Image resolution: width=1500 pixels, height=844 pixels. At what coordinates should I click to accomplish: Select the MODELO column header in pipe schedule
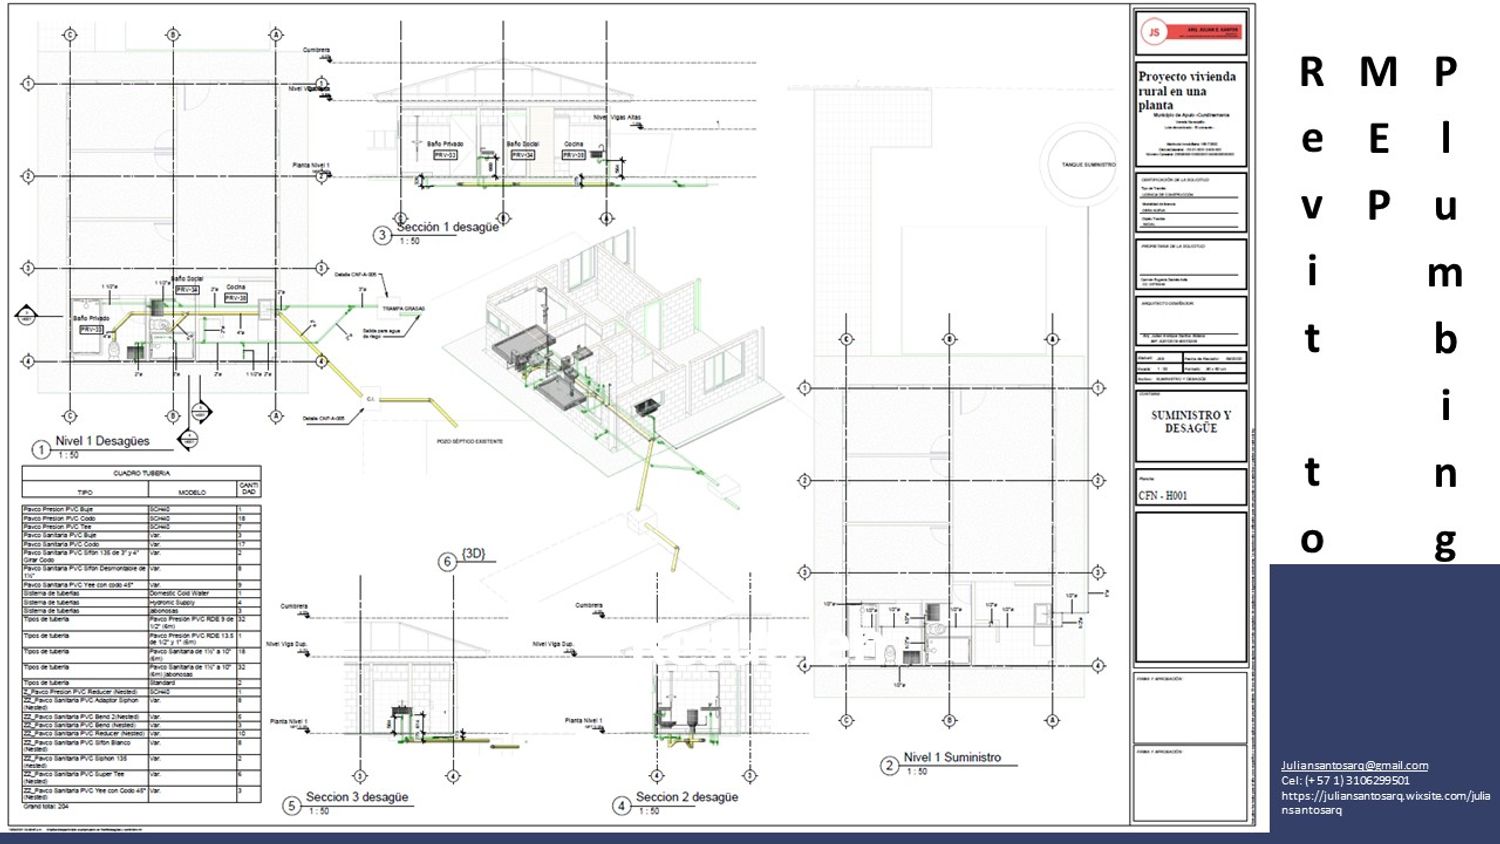[192, 492]
